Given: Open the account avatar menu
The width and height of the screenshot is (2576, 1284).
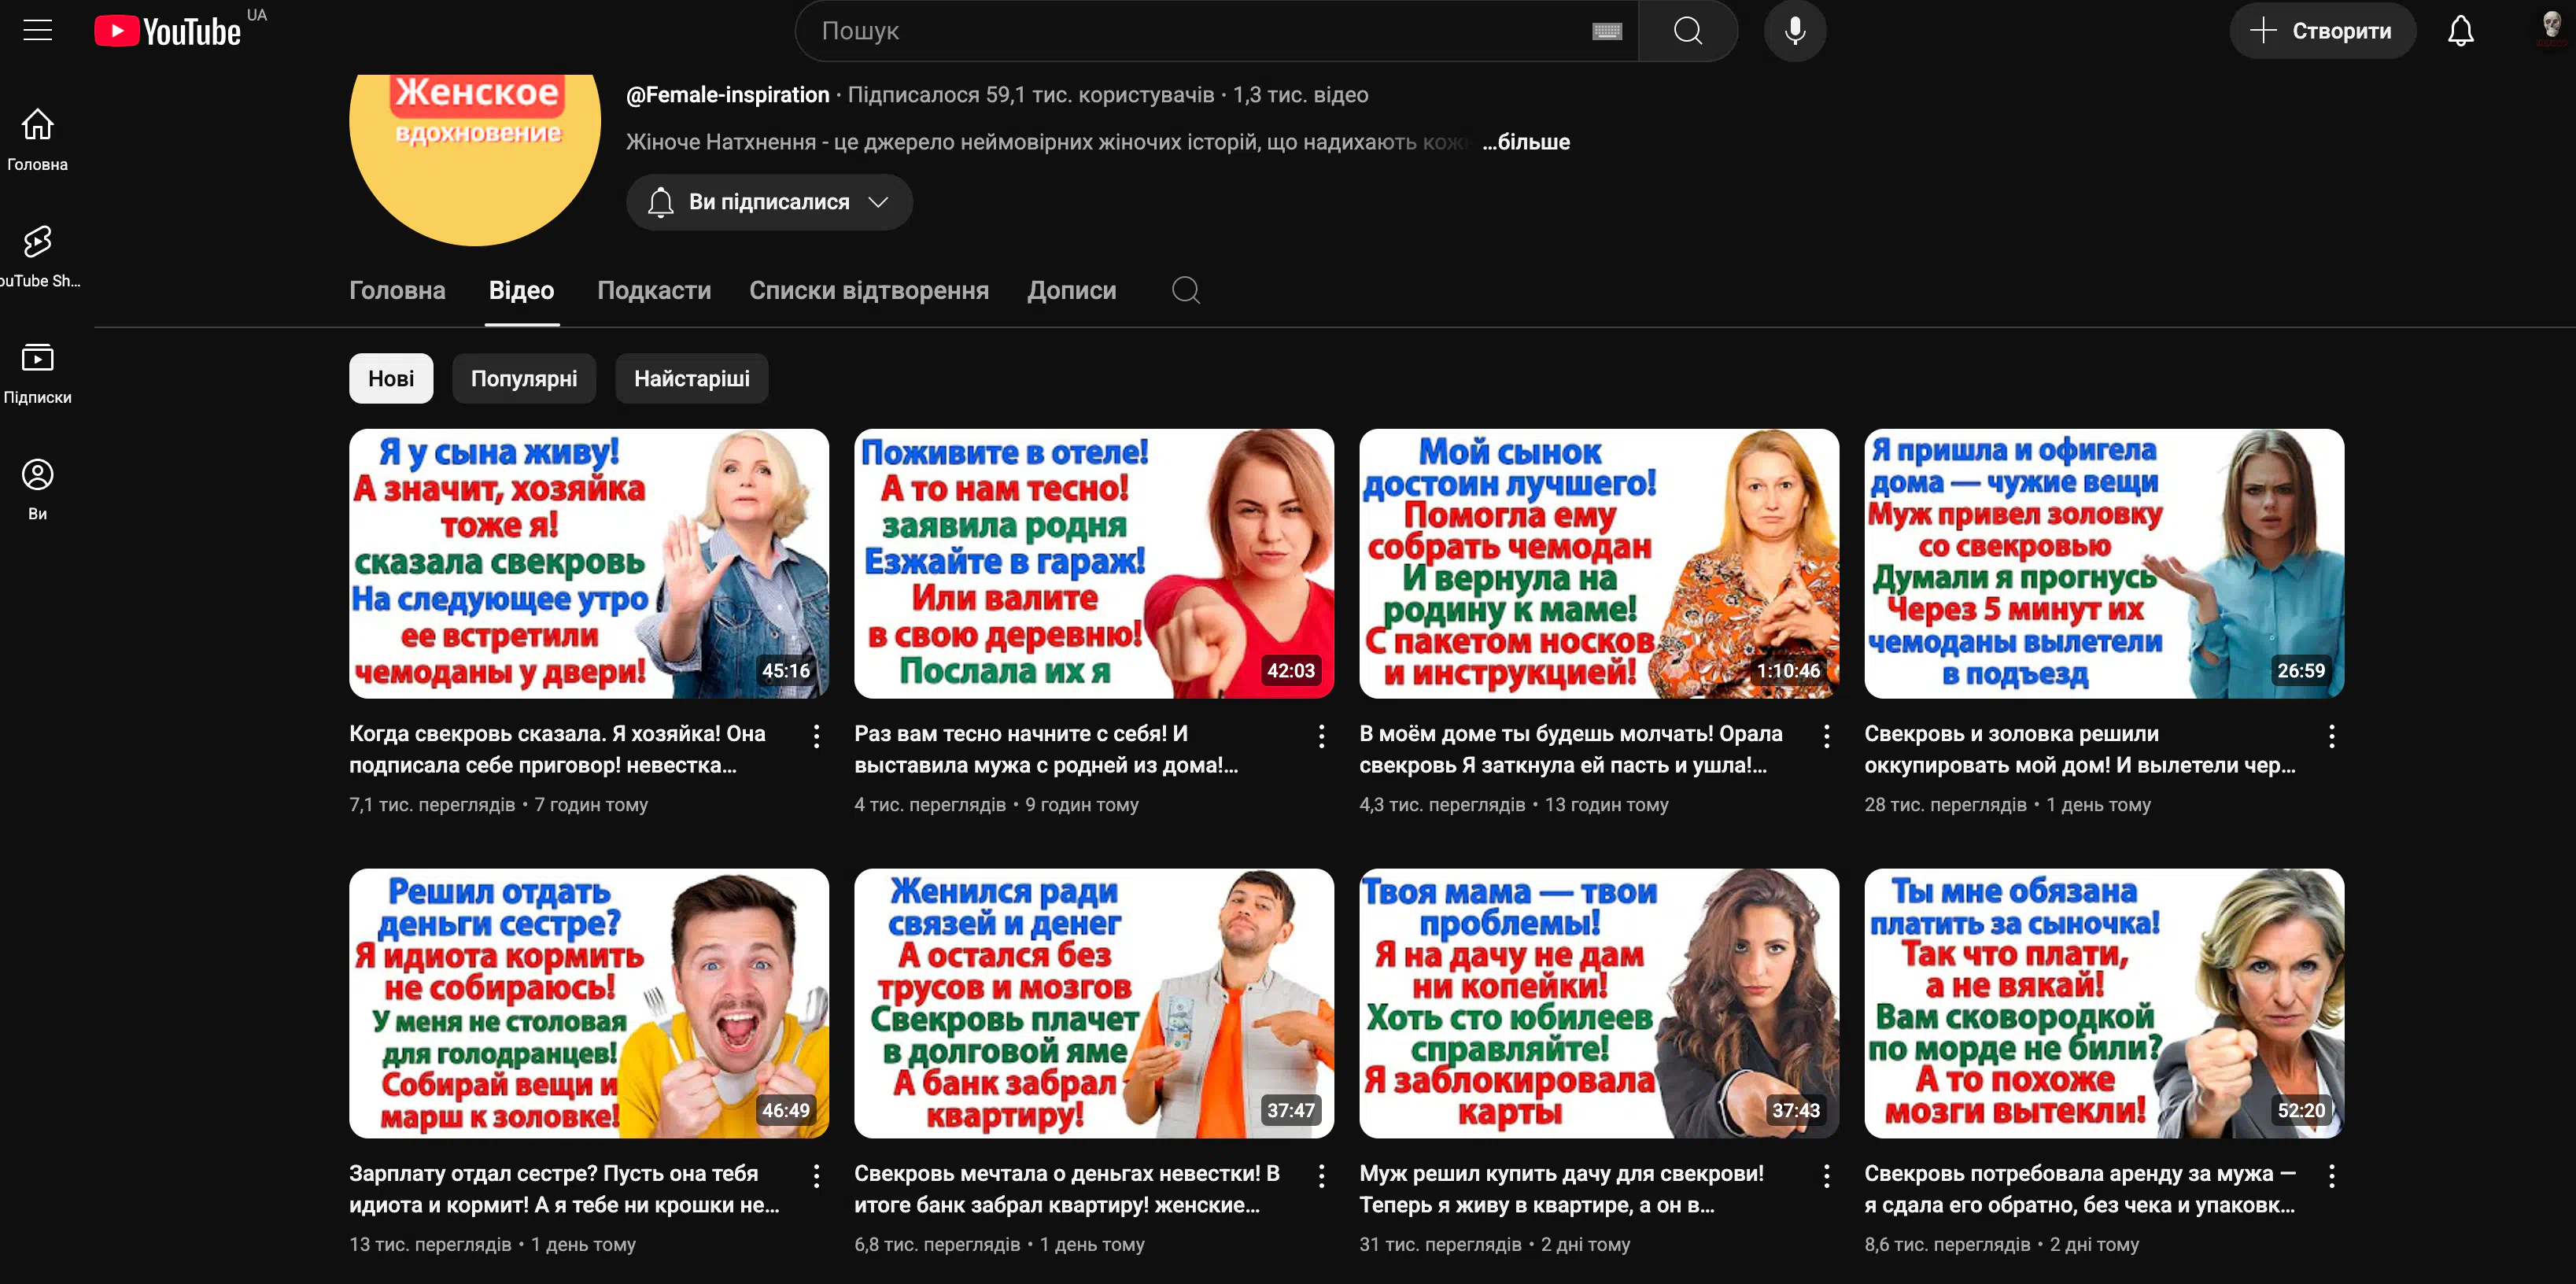Looking at the screenshot, I should point(2550,28).
